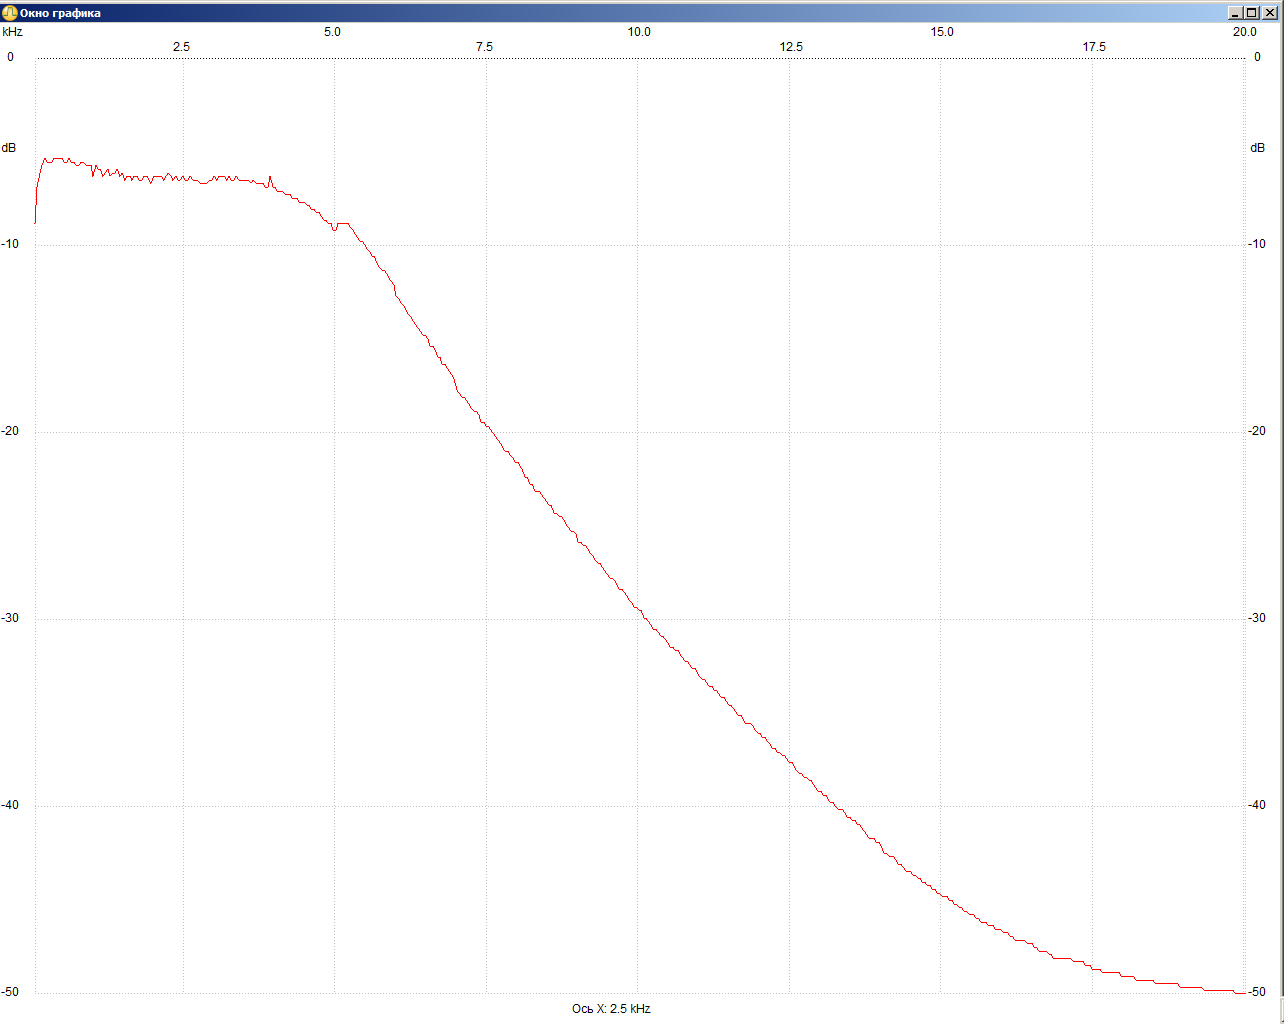Select the 15.0 frequency axis label
The height and width of the screenshot is (1024, 1284).
942,32
